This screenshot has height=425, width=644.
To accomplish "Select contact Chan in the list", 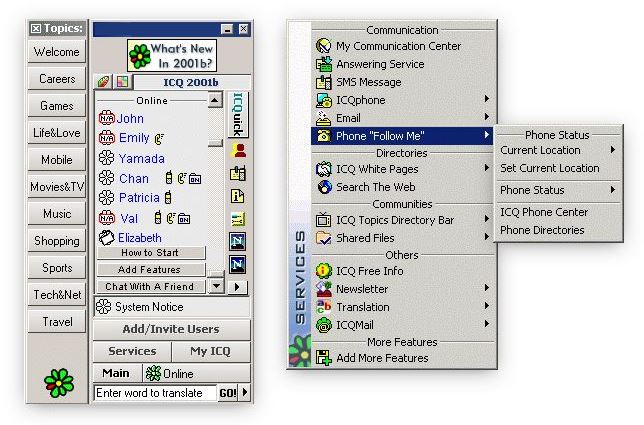I will (x=133, y=179).
